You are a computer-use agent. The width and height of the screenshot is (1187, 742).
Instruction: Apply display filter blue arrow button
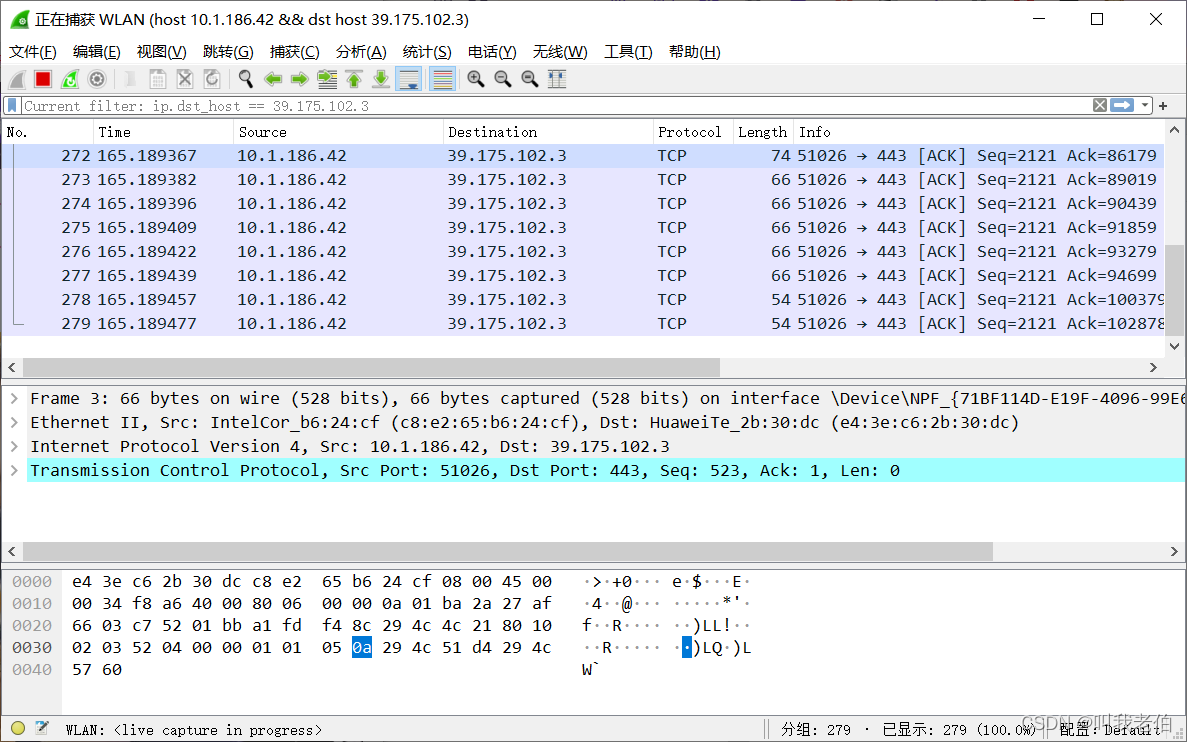1122,106
